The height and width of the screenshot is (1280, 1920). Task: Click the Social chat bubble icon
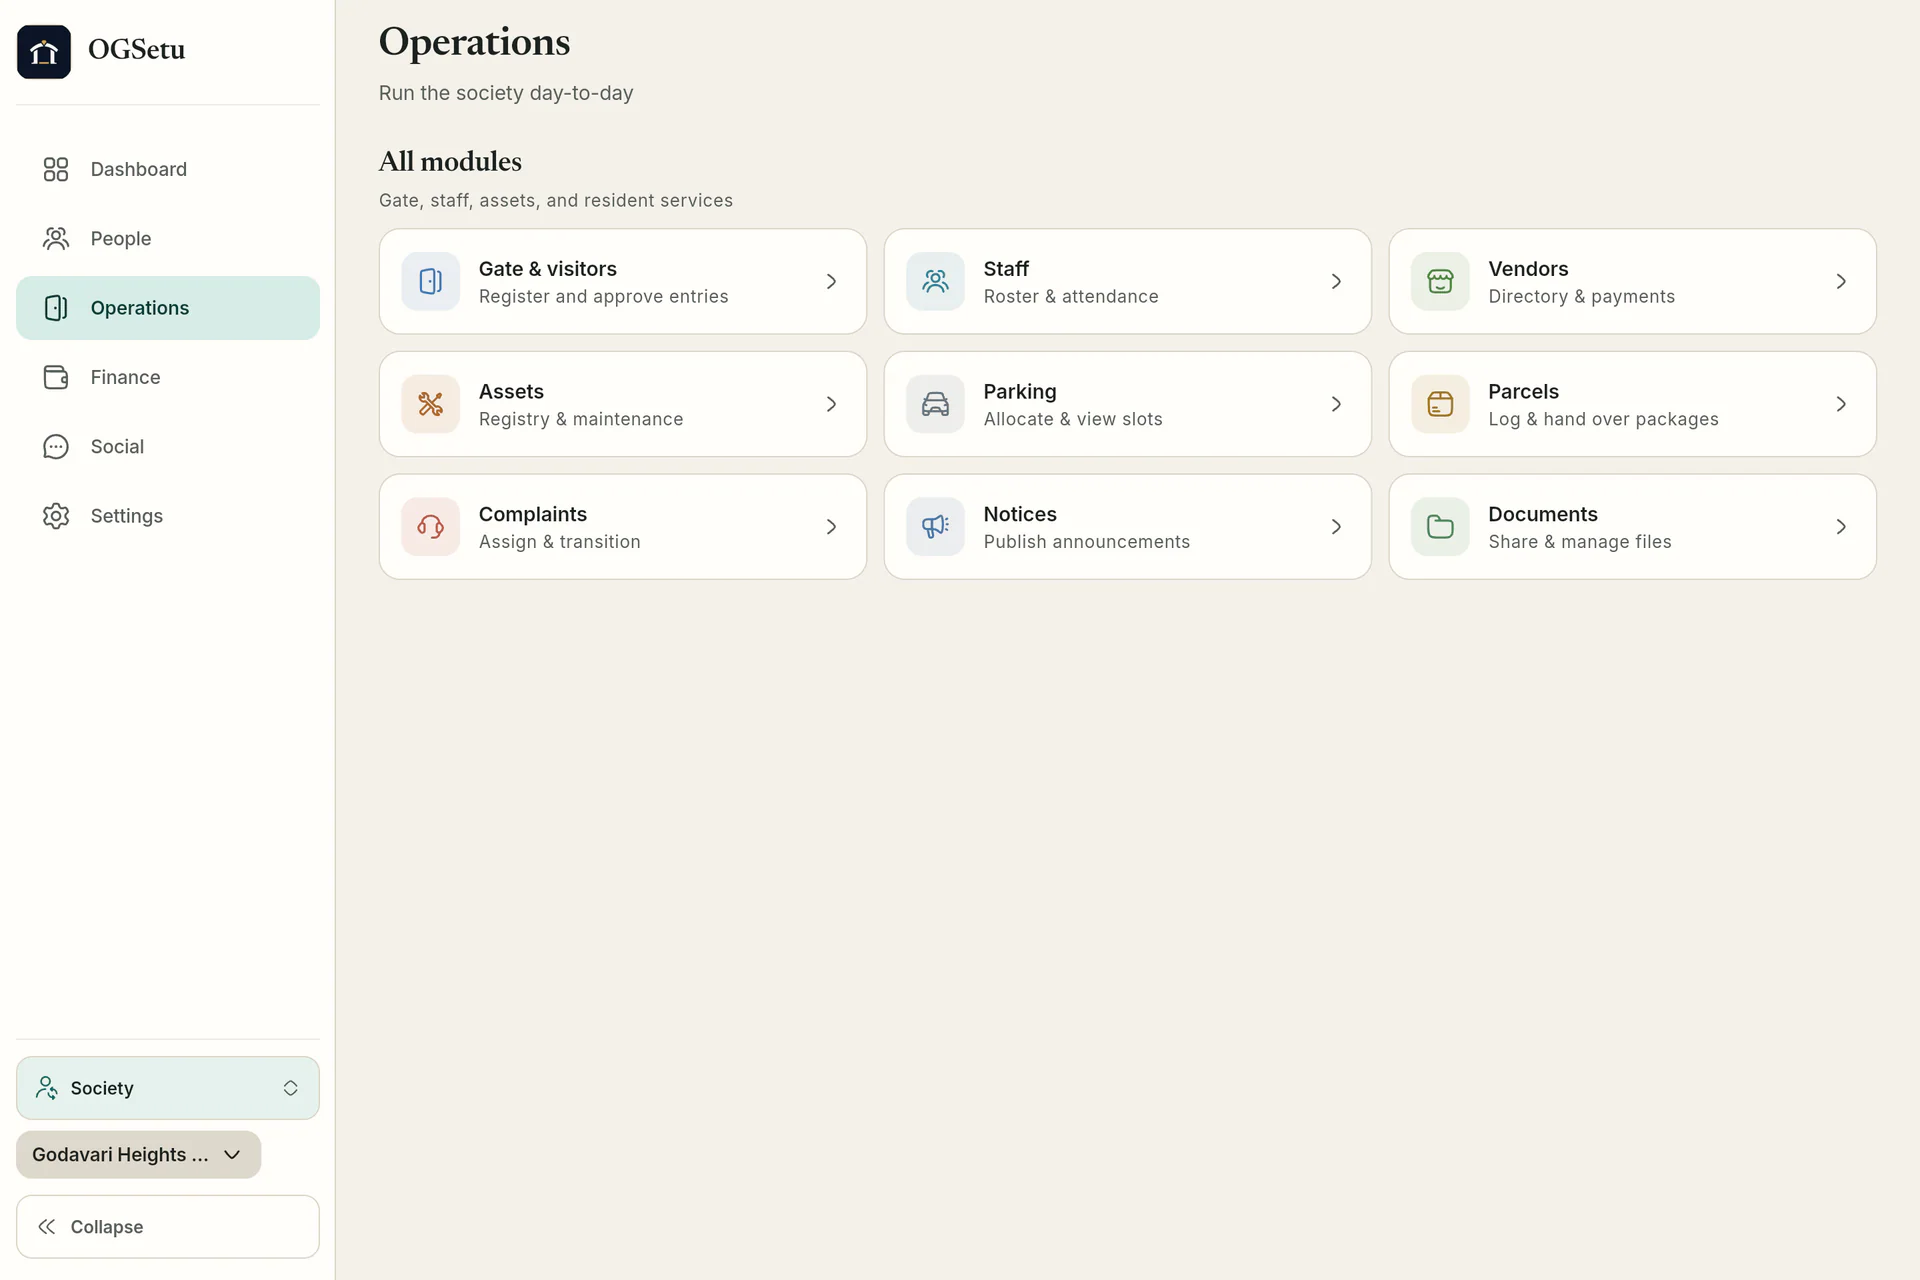point(56,446)
